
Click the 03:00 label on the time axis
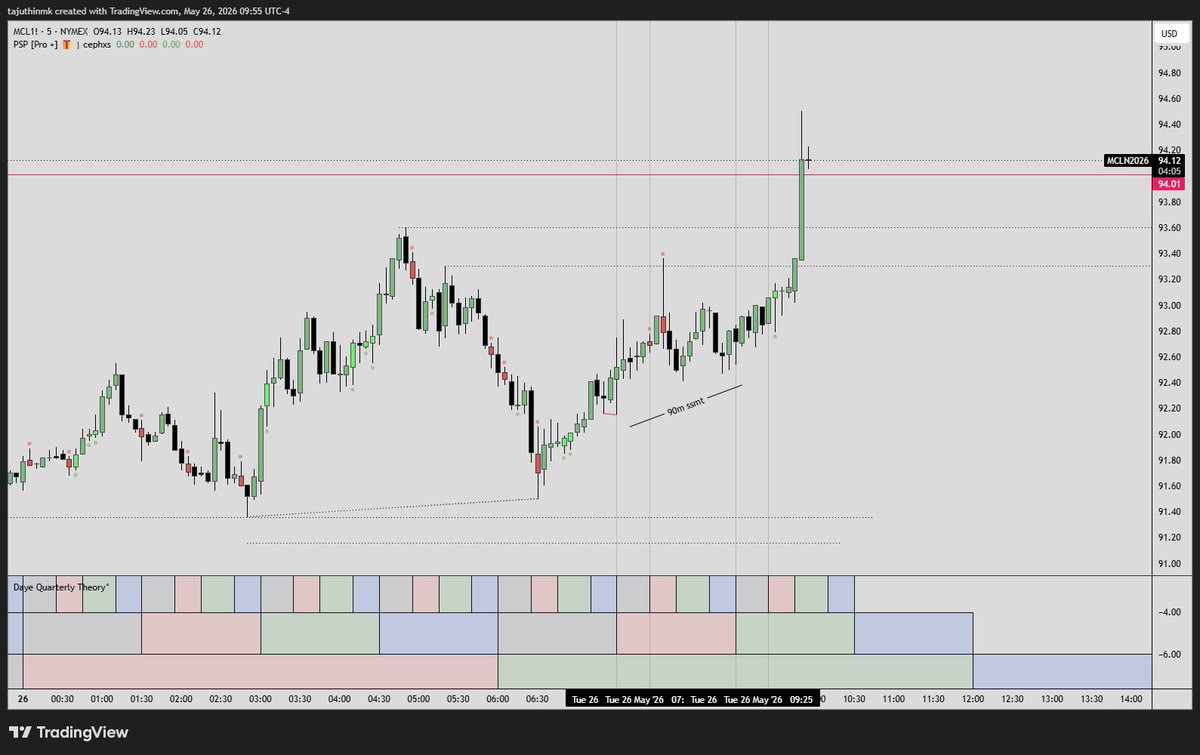pos(260,699)
